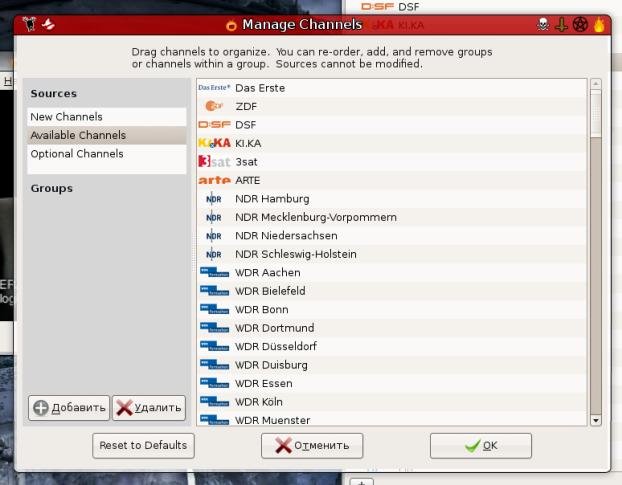Click the flame icon in title bar
Image resolution: width=622 pixels, height=485 pixels.
[x=599, y=25]
